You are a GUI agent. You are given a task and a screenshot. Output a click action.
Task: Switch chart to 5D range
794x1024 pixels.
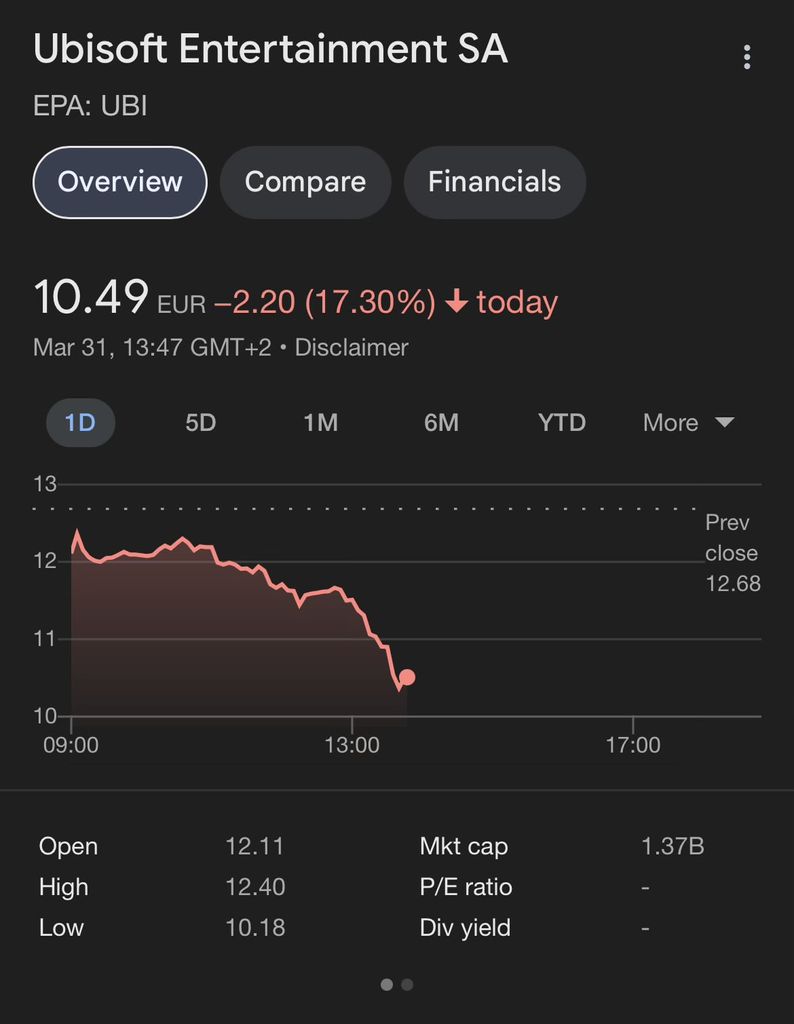click(200, 423)
